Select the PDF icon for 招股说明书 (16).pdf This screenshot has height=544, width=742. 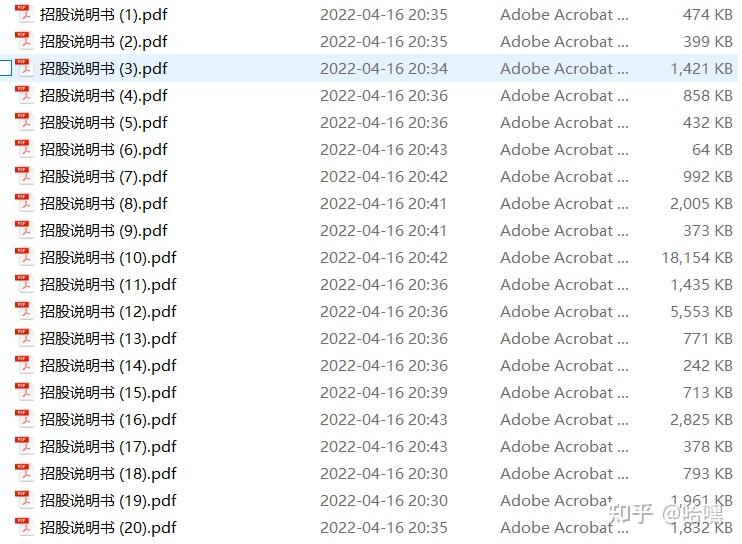24,419
